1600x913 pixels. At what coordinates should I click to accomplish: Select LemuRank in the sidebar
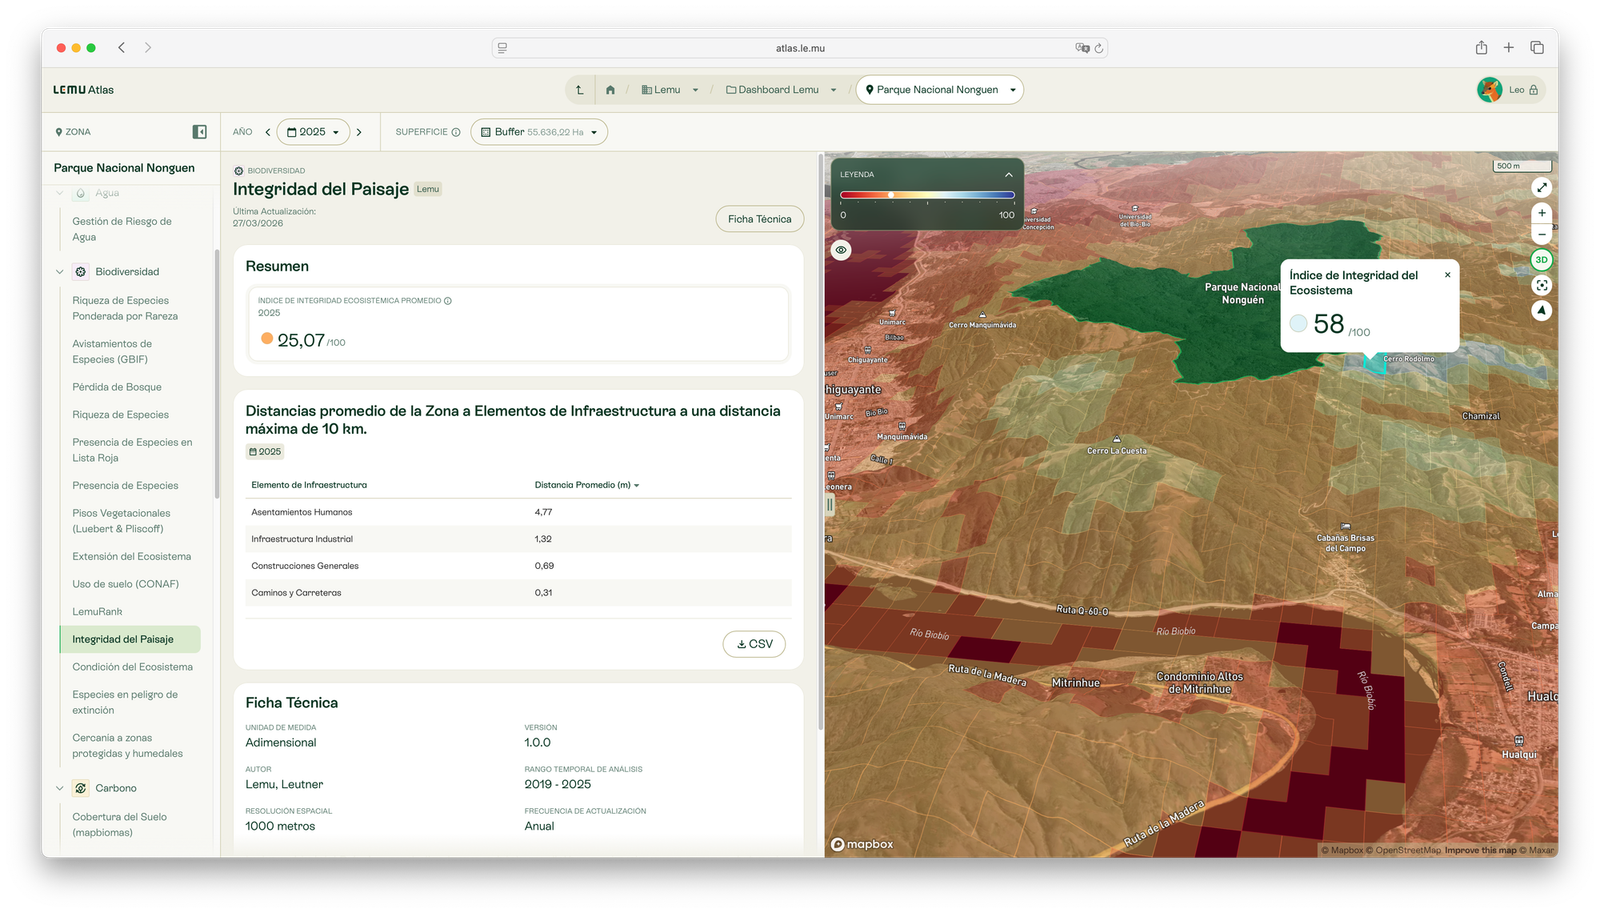[97, 612]
